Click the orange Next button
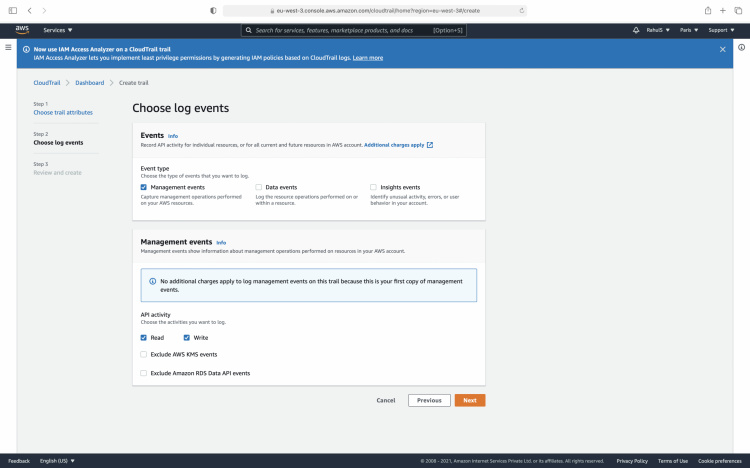Viewport: 750px width, 468px height. click(469, 400)
